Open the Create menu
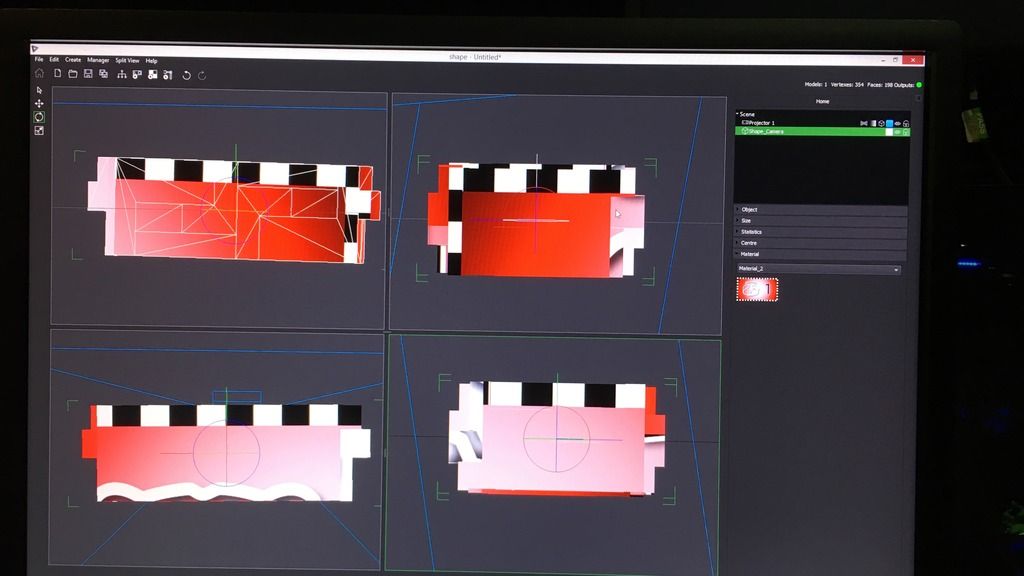1024x576 pixels. [x=73, y=59]
